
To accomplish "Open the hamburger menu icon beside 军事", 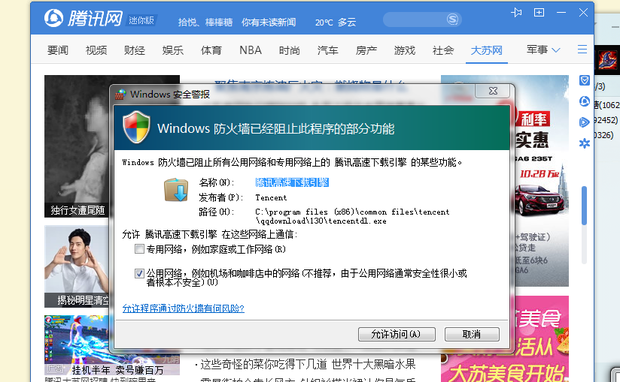I will point(582,49).
